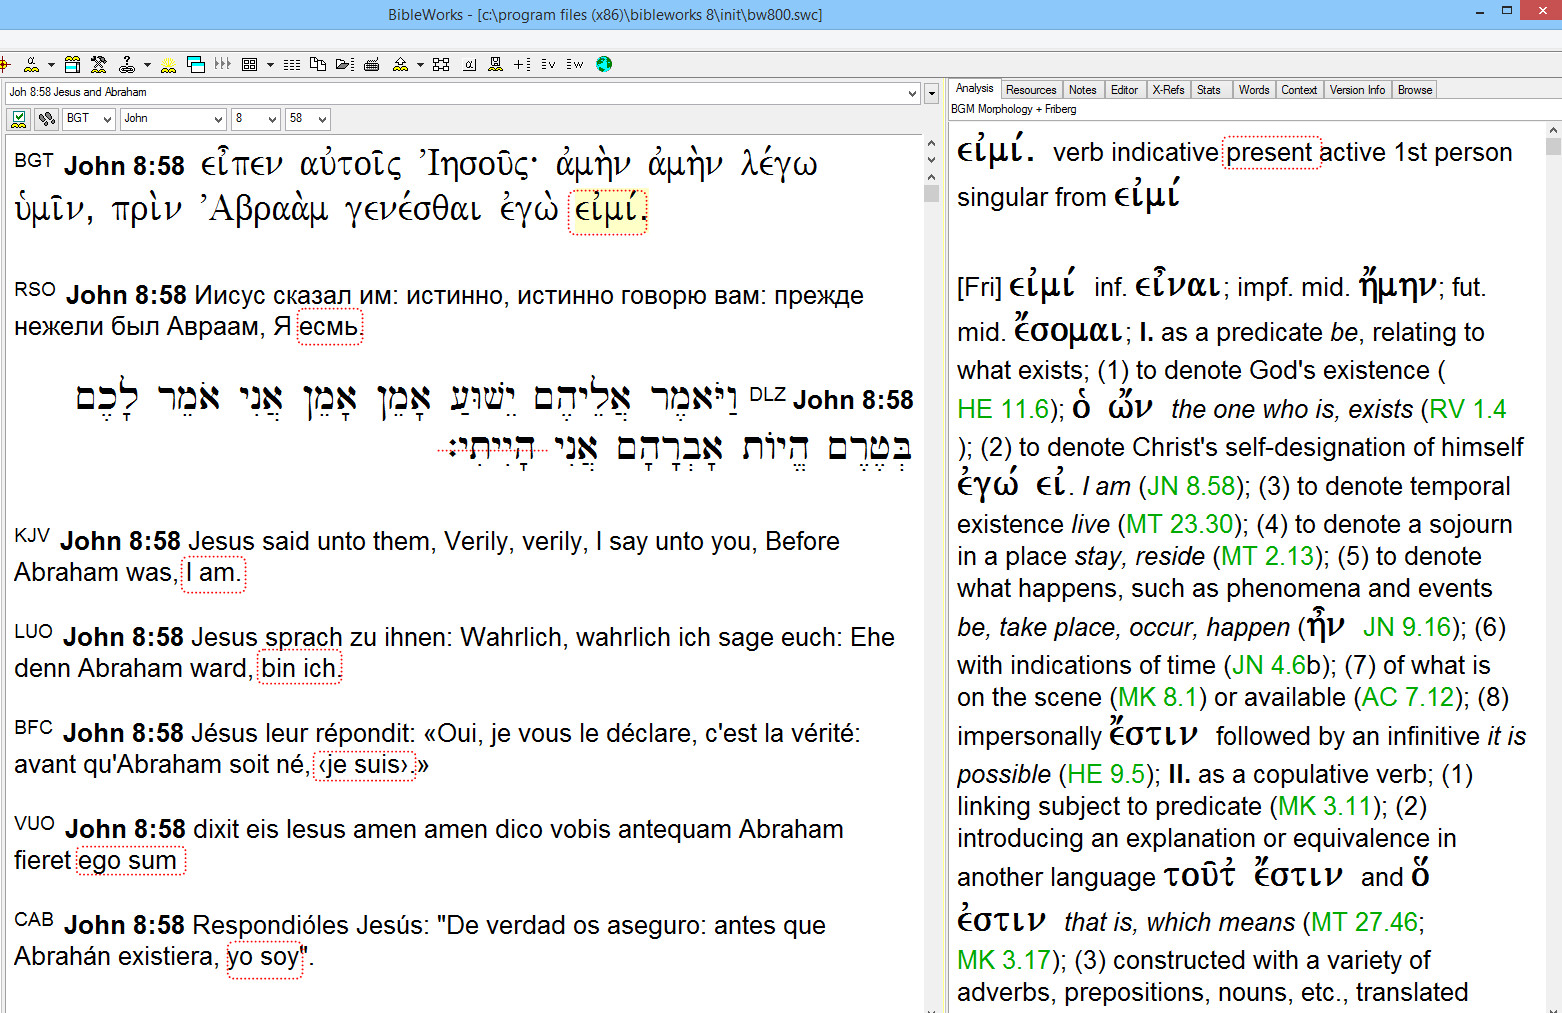This screenshot has height=1013, width=1562.
Task: Follow the HE 11.6 reference link
Action: [1004, 409]
